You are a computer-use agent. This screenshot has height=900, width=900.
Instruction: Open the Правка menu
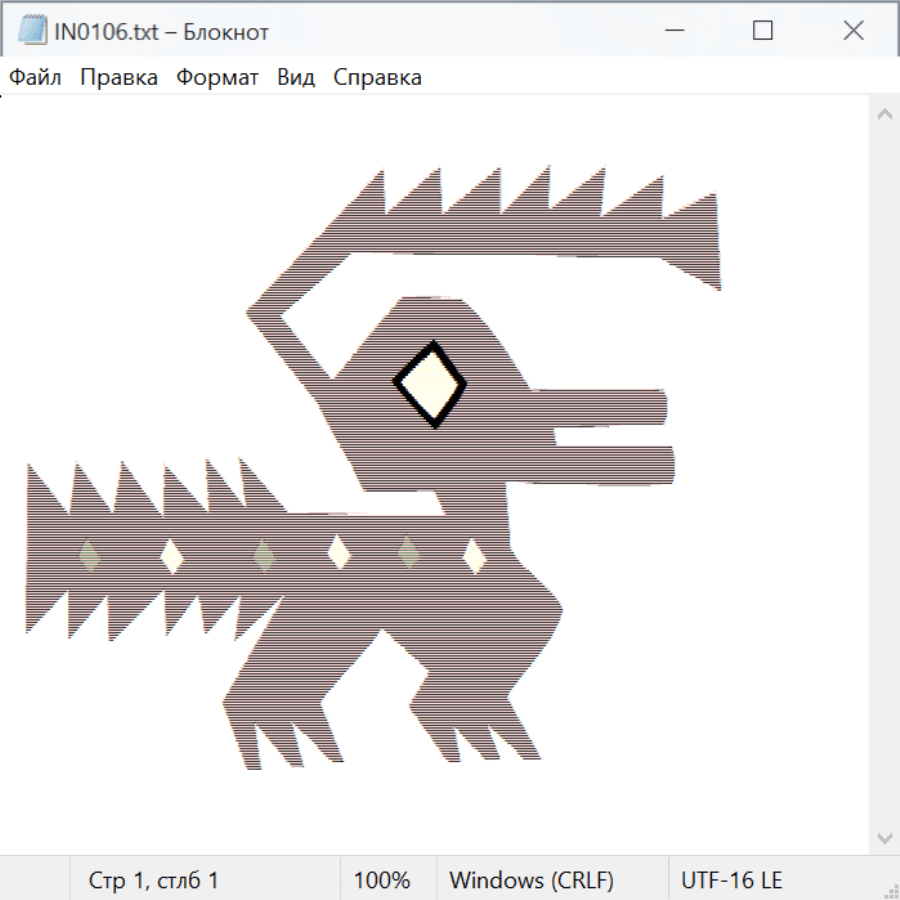(119, 78)
